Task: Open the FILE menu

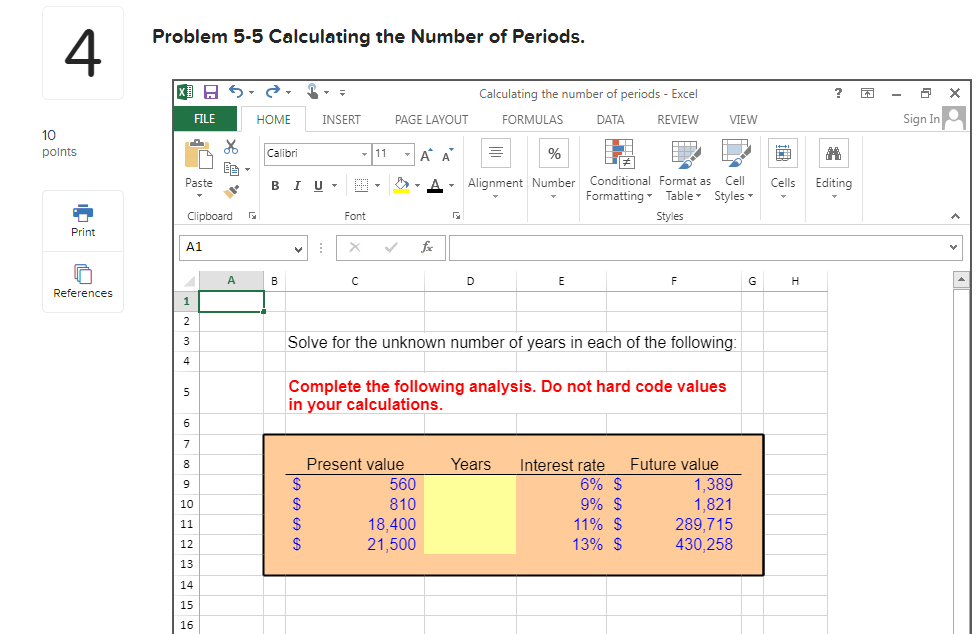Action: (x=204, y=117)
